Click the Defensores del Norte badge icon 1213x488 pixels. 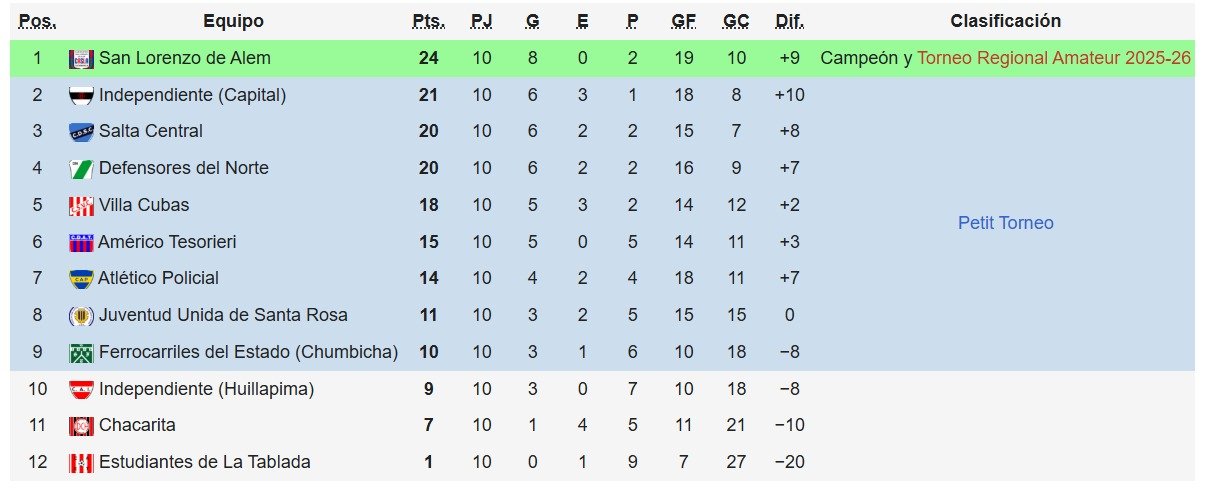click(x=81, y=169)
